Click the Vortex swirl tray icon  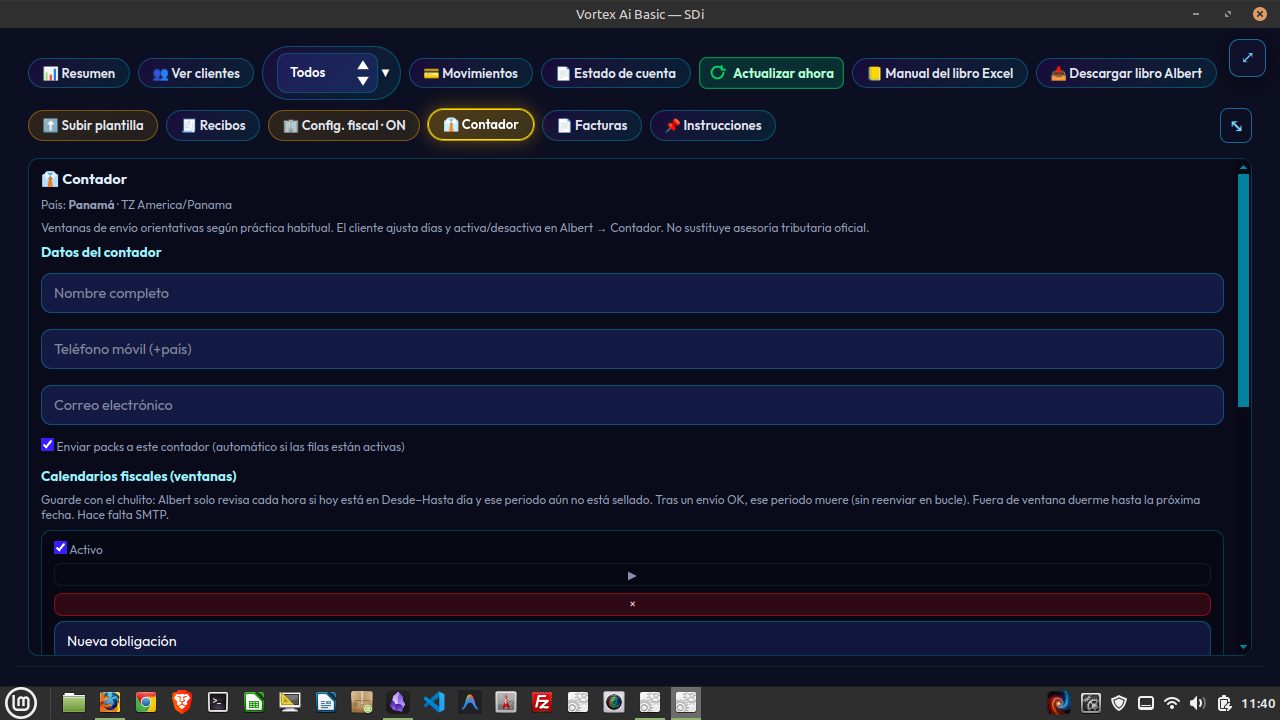1059,703
